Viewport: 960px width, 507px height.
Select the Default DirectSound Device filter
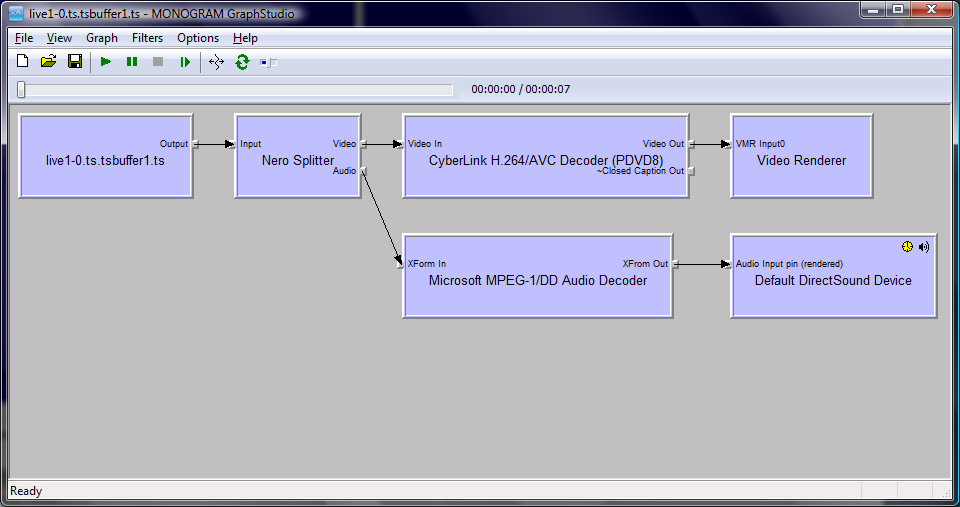[x=833, y=276]
